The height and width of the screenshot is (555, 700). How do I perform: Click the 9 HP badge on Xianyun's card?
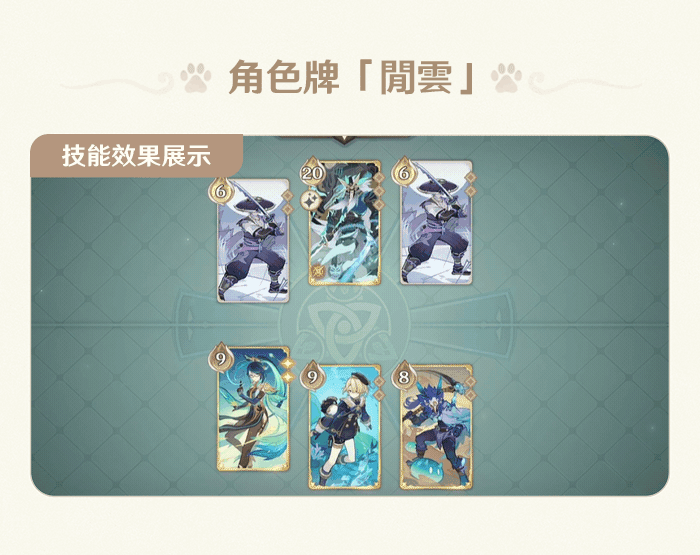point(220,358)
